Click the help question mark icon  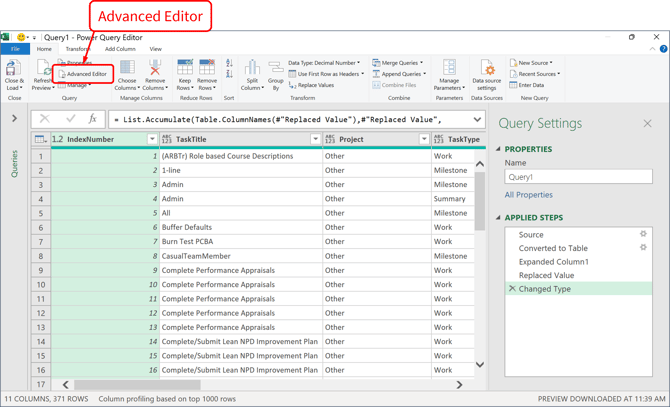click(664, 49)
